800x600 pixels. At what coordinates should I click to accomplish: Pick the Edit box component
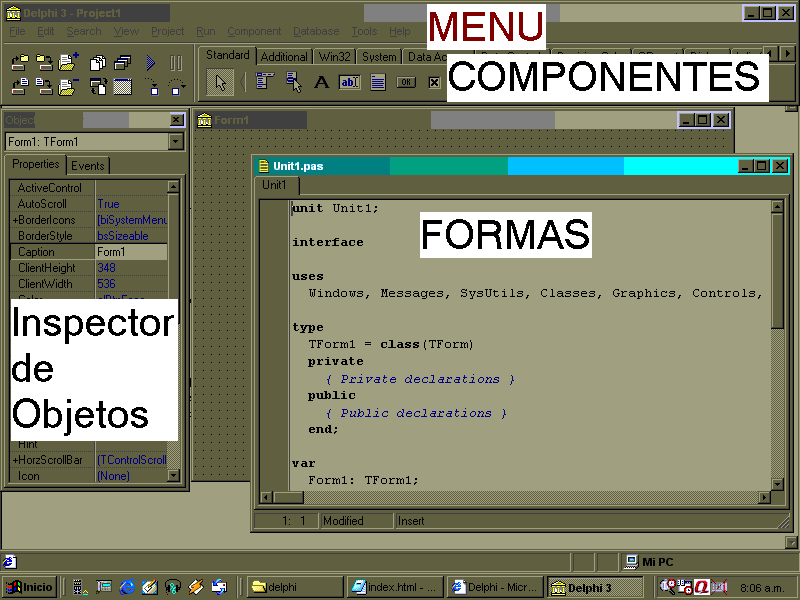[349, 82]
